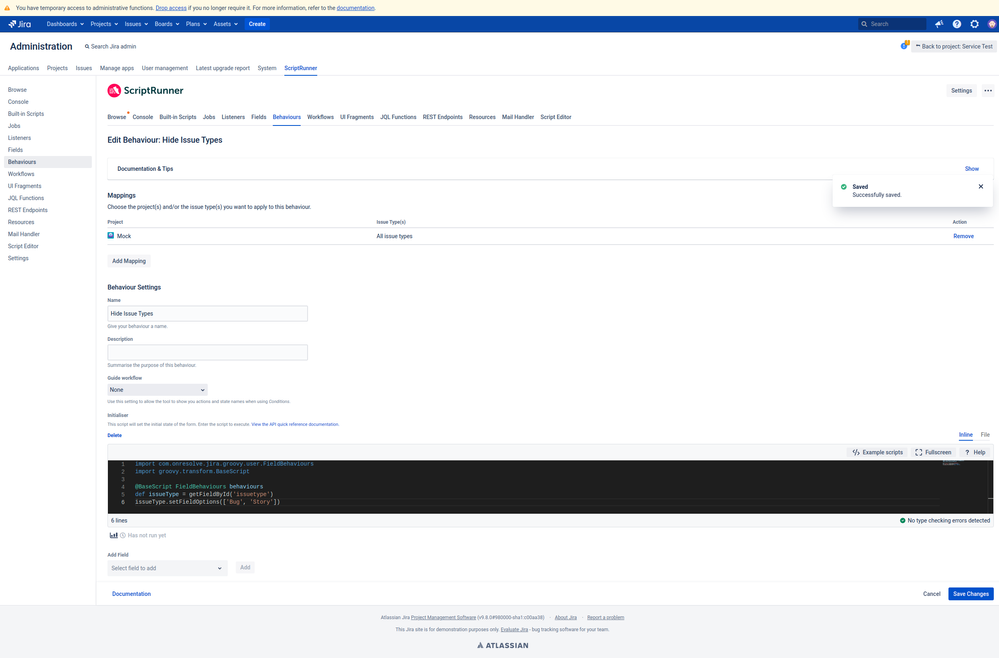This screenshot has height=658, width=999.
Task: Switch to the Workflows tab
Action: tap(320, 116)
